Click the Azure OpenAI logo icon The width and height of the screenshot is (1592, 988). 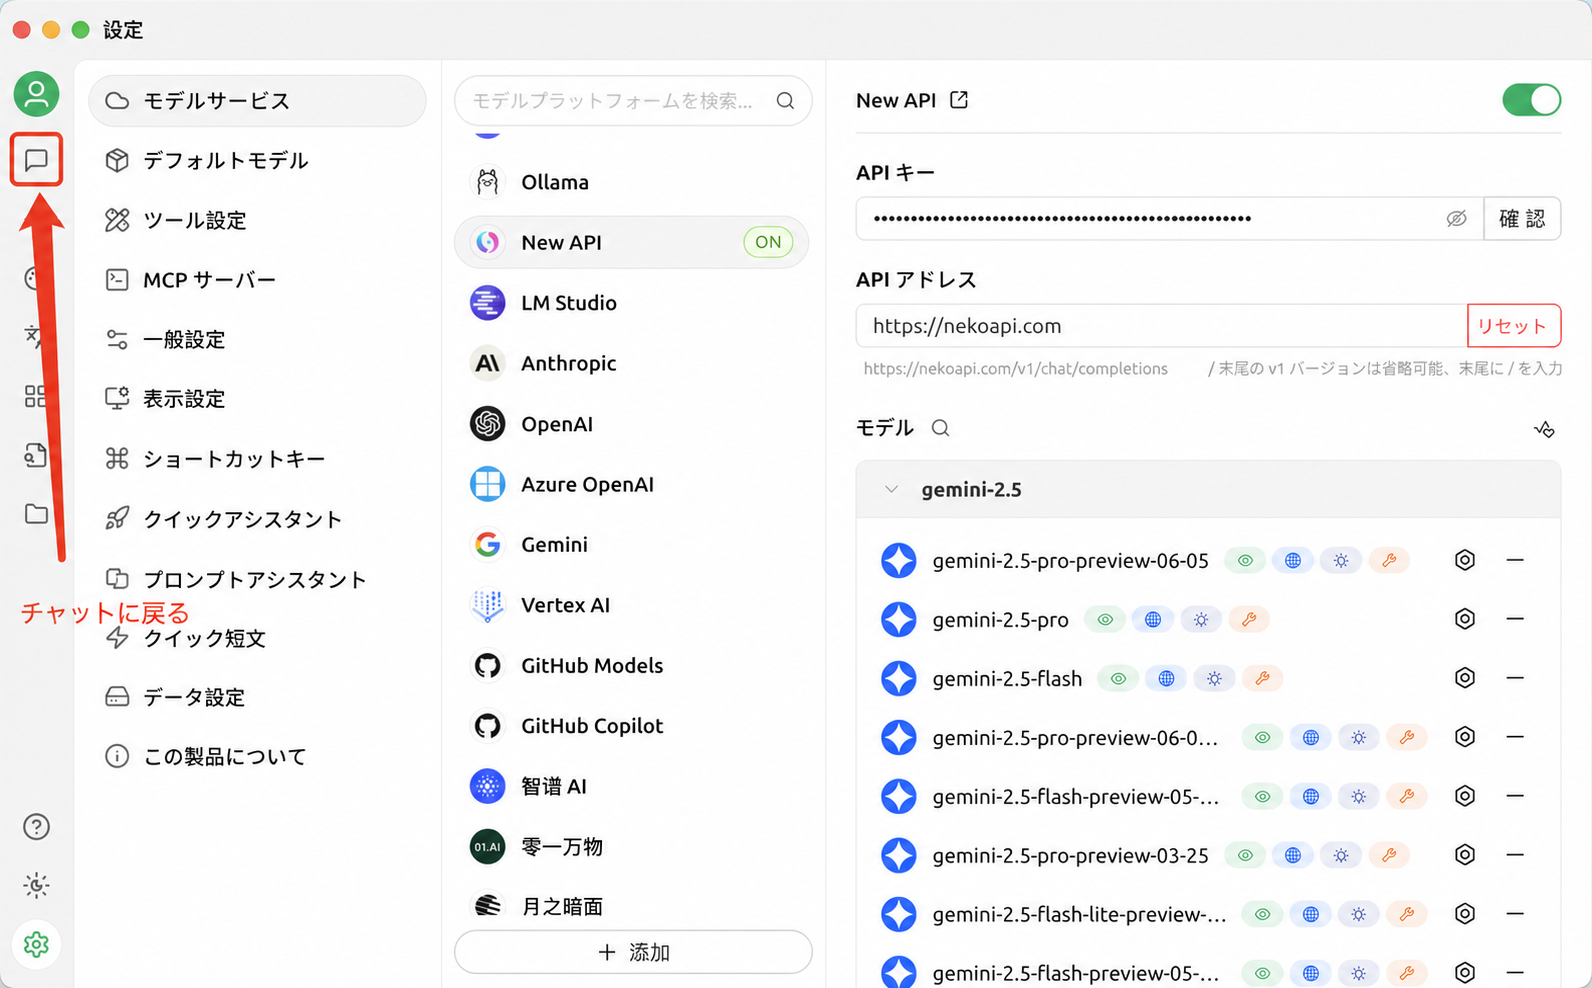point(488,484)
